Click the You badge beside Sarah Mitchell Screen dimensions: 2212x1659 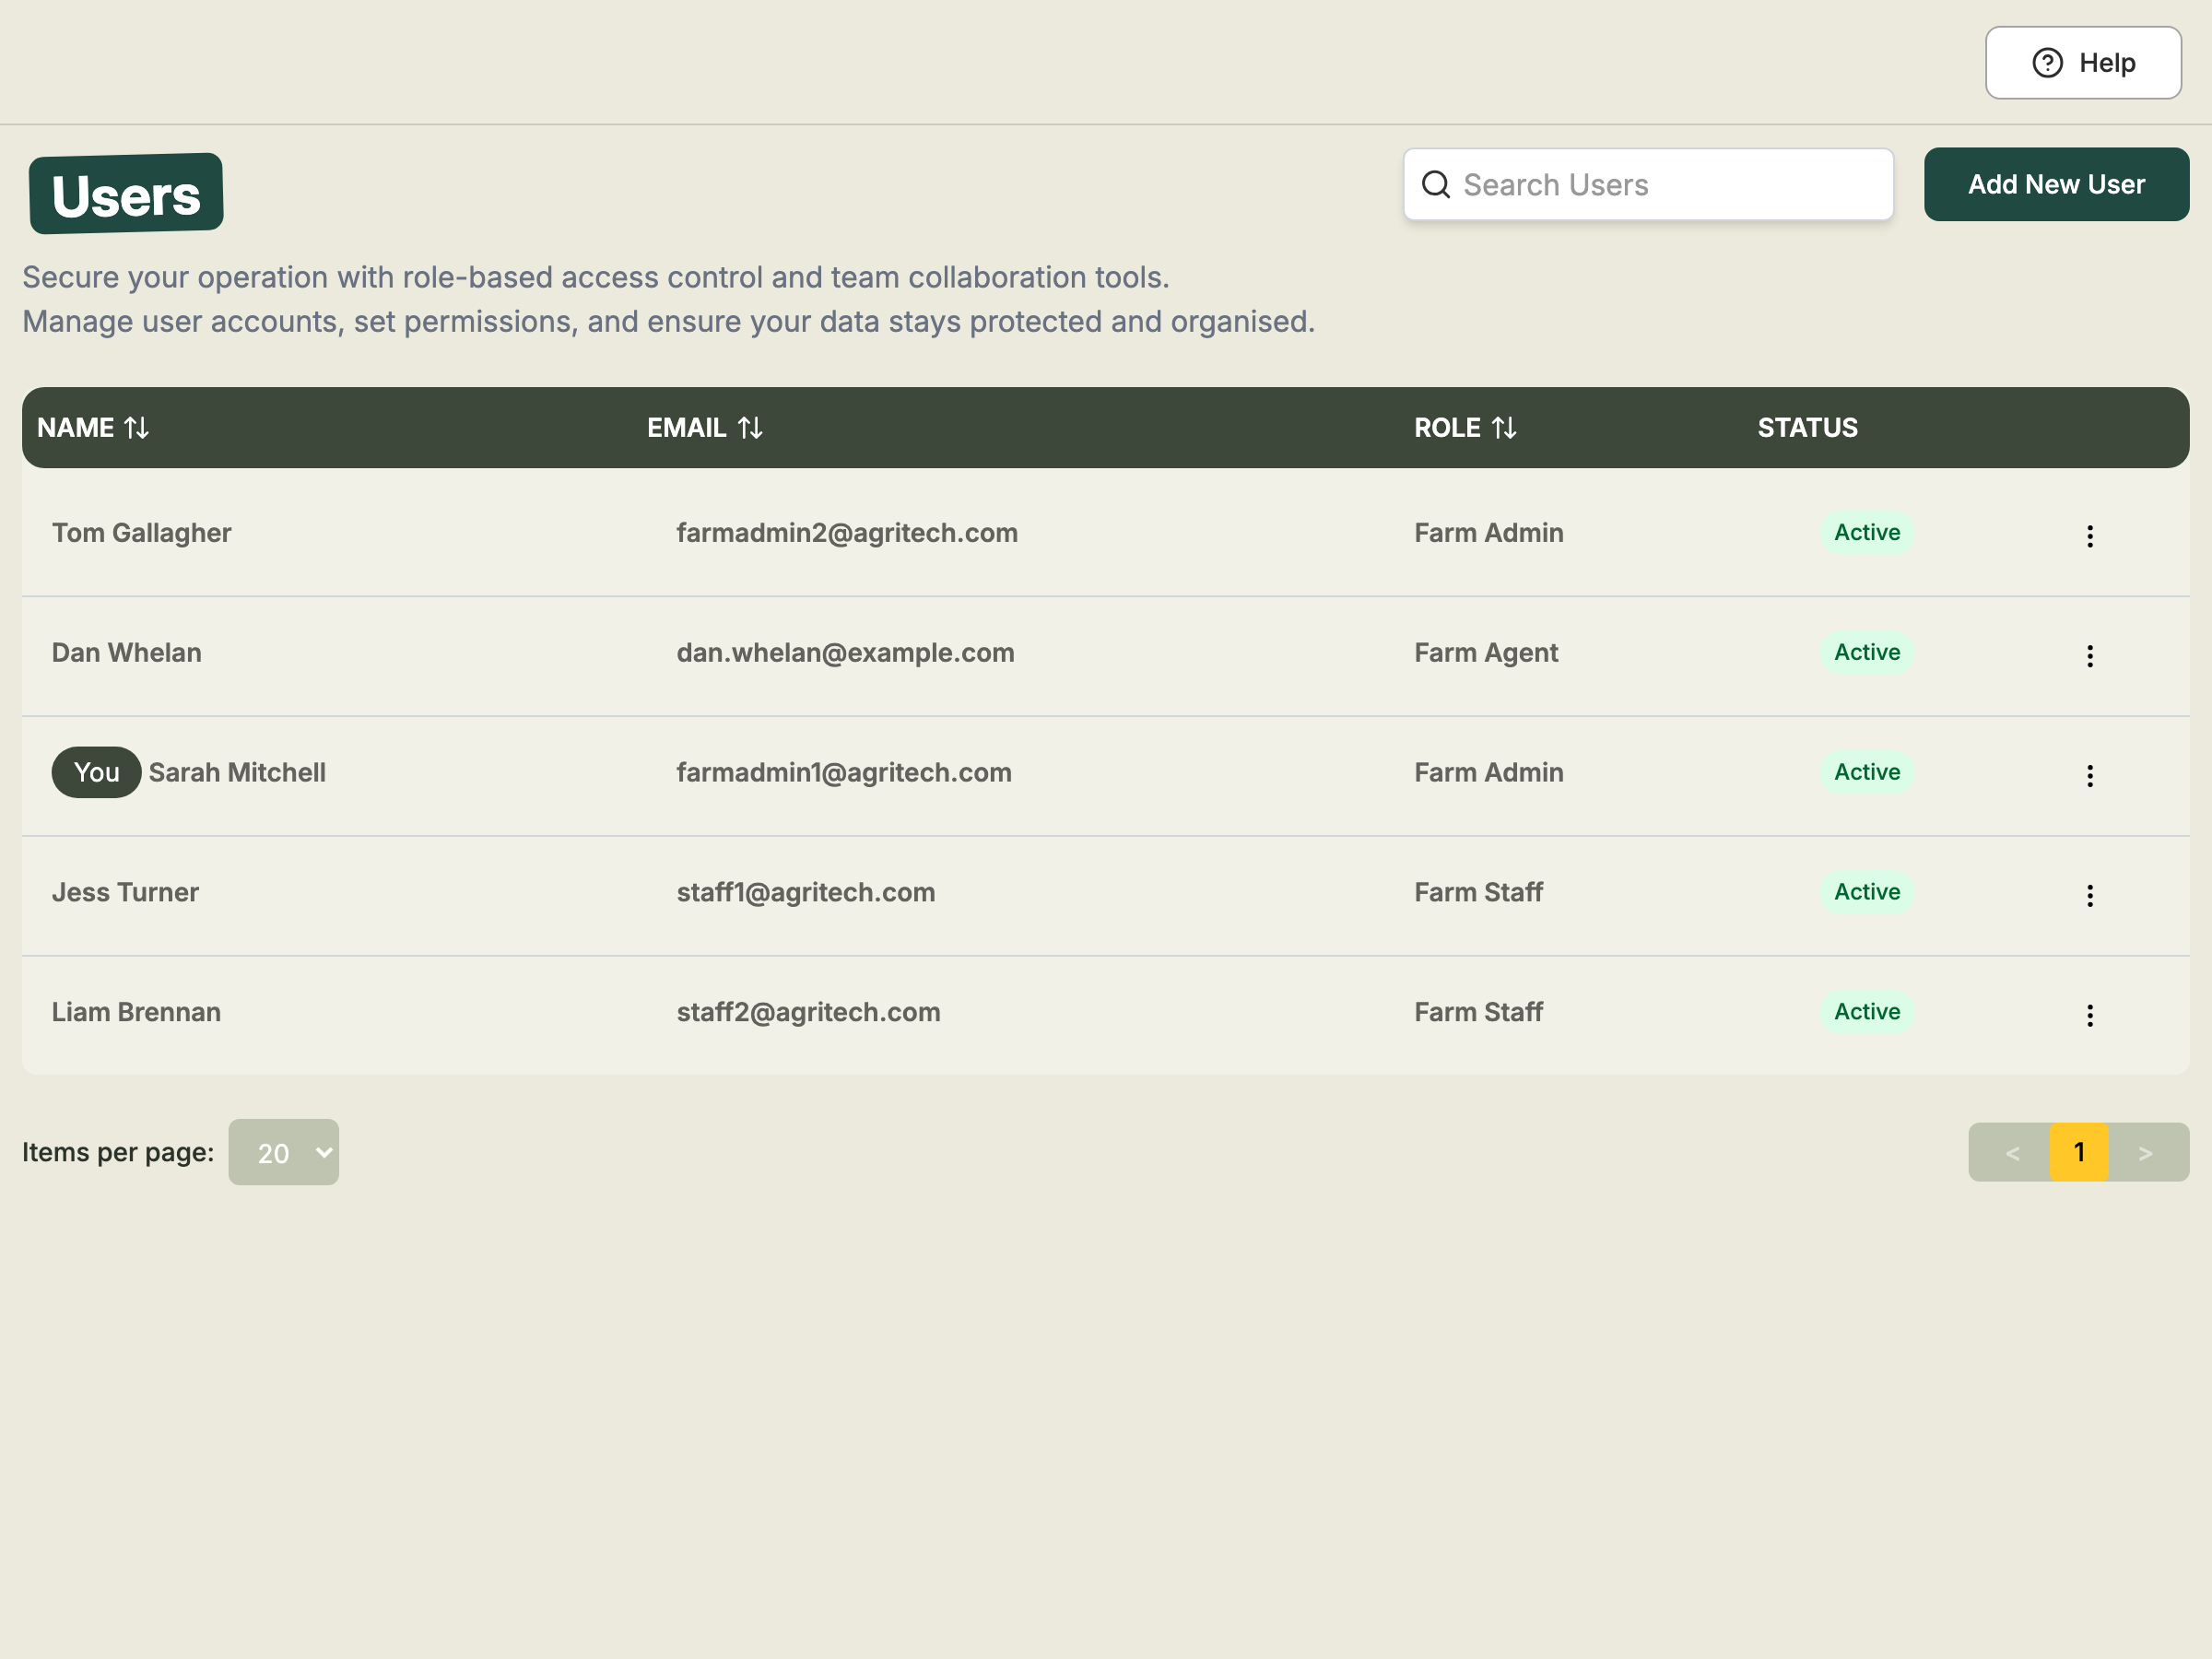tap(96, 772)
